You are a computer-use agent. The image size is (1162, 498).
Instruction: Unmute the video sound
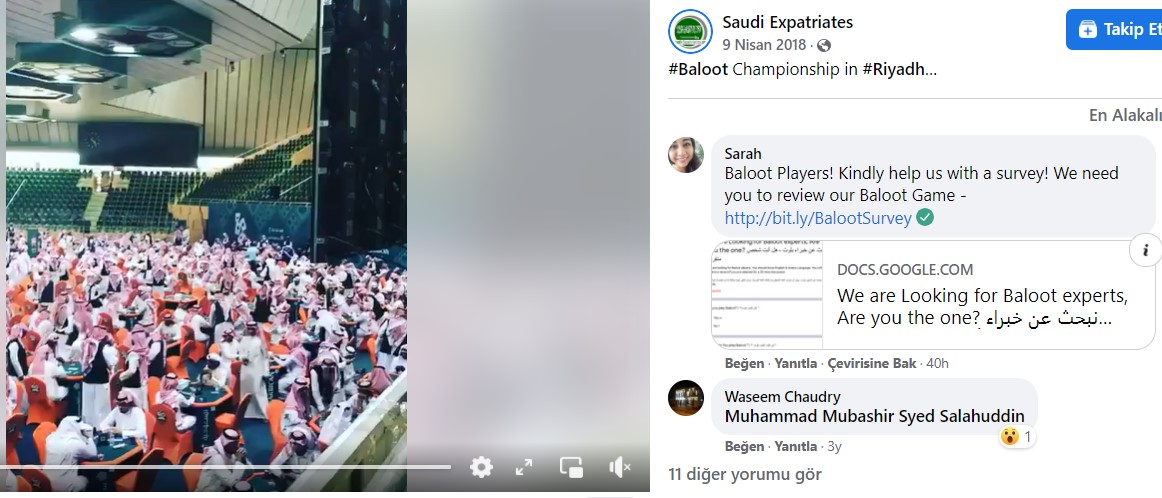tap(619, 467)
